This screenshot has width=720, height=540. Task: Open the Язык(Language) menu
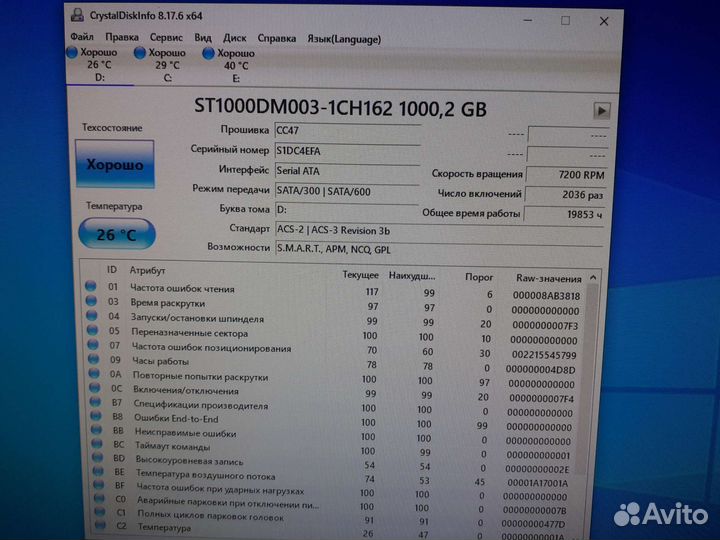click(344, 39)
